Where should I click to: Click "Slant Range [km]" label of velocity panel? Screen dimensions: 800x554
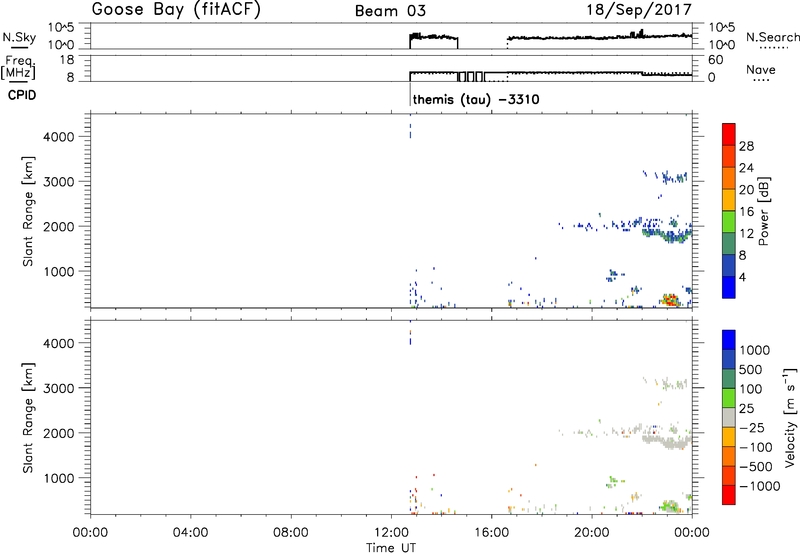point(28,418)
